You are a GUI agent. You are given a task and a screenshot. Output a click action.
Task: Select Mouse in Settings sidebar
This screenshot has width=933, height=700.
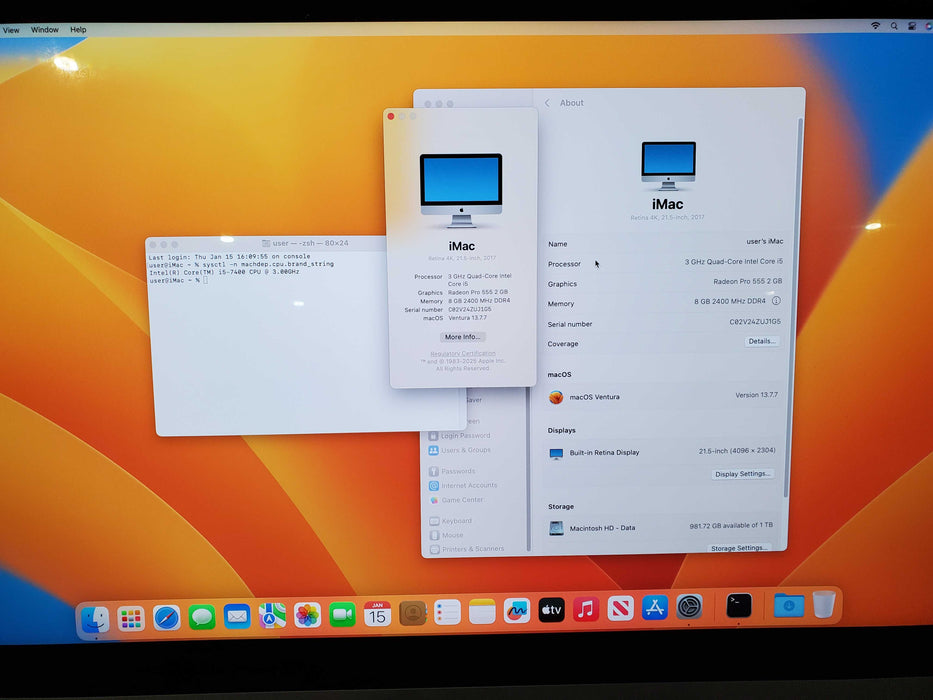click(446, 535)
